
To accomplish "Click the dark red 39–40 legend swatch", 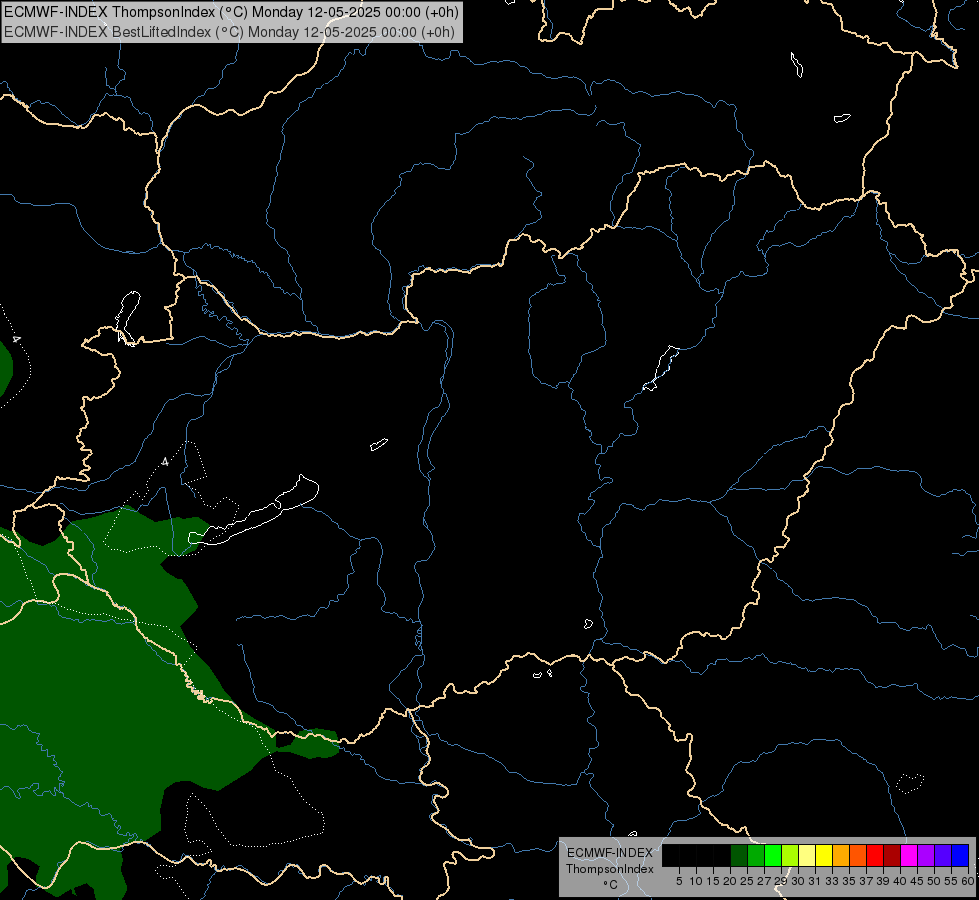I will coord(892,855).
